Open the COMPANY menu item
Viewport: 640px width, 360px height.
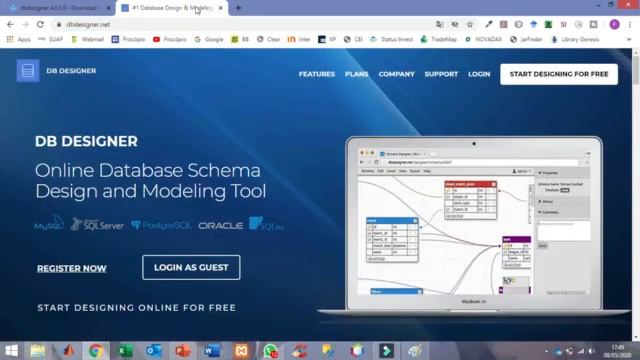396,74
